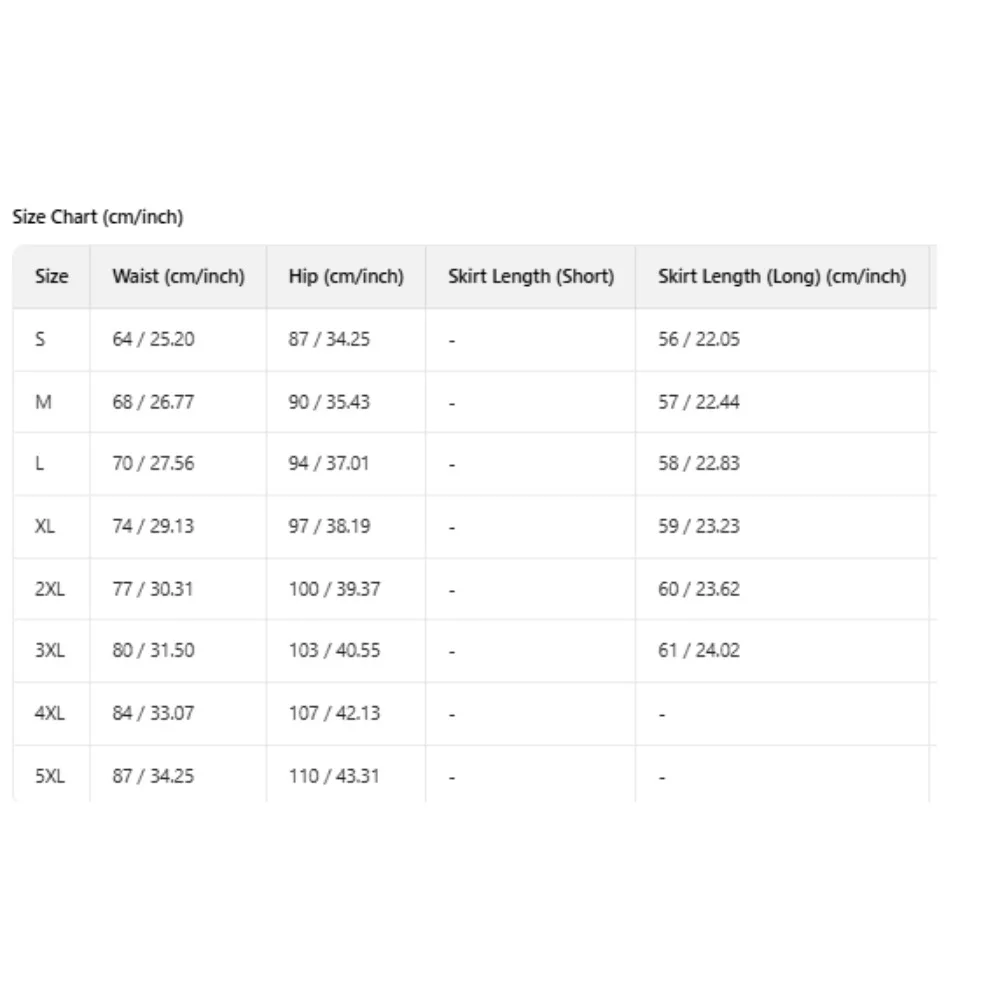Viewport: 1000px width, 1000px height.
Task: Click the Size Chart (cm/inch) title
Action: click(x=98, y=217)
